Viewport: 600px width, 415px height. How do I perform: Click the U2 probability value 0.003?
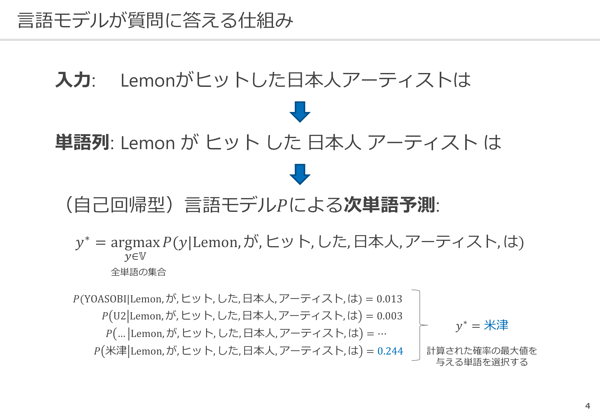390,316
